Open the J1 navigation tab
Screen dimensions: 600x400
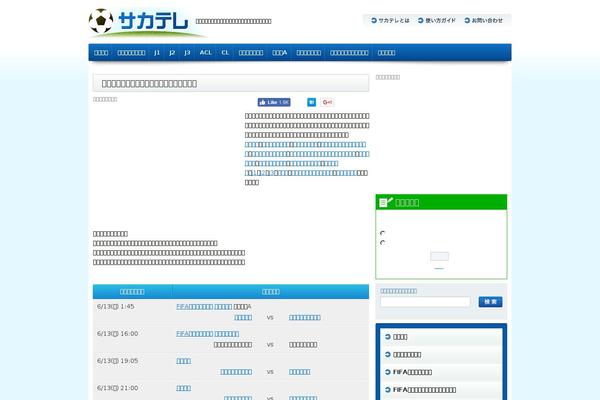pyautogui.click(x=157, y=52)
